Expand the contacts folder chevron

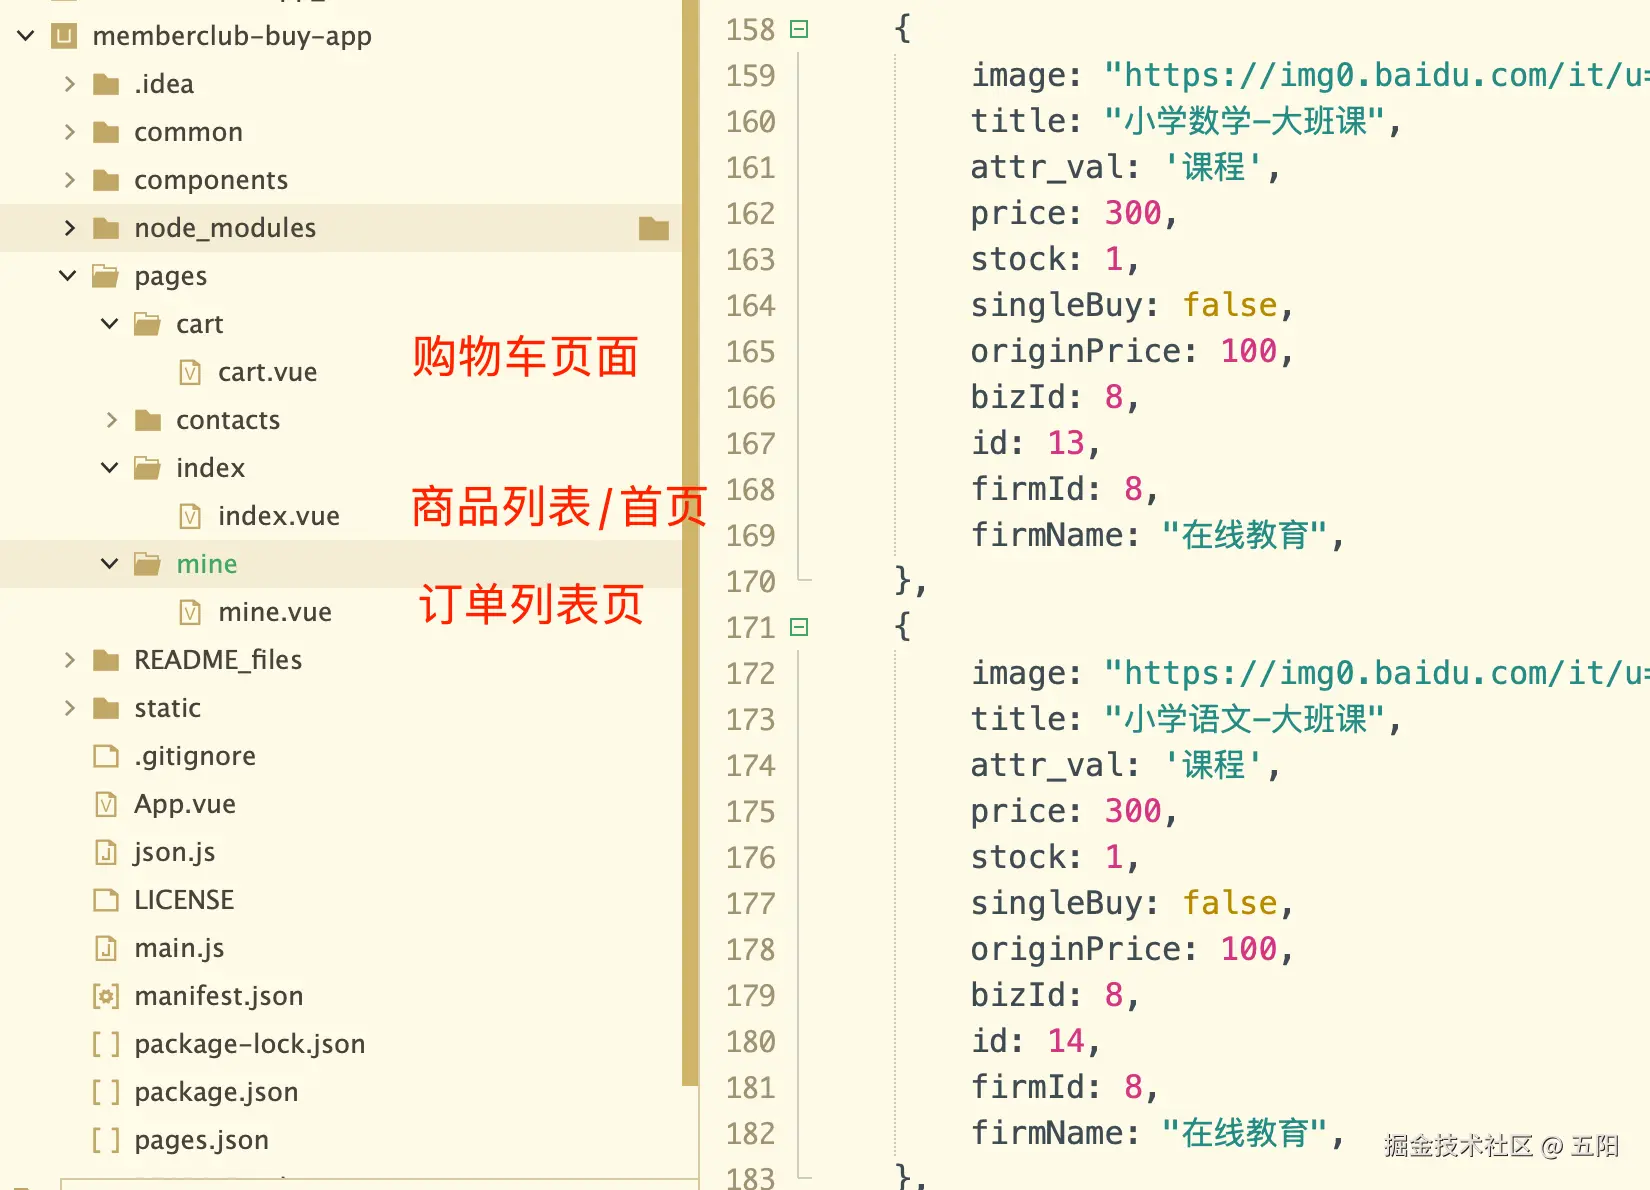click(111, 420)
